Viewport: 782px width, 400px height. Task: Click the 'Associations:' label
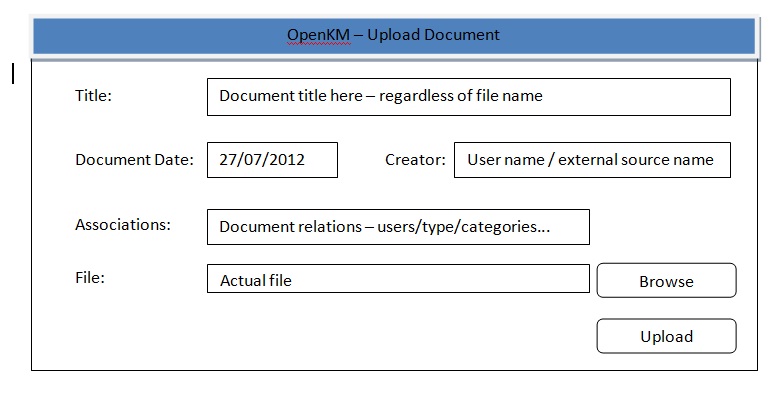(x=123, y=224)
